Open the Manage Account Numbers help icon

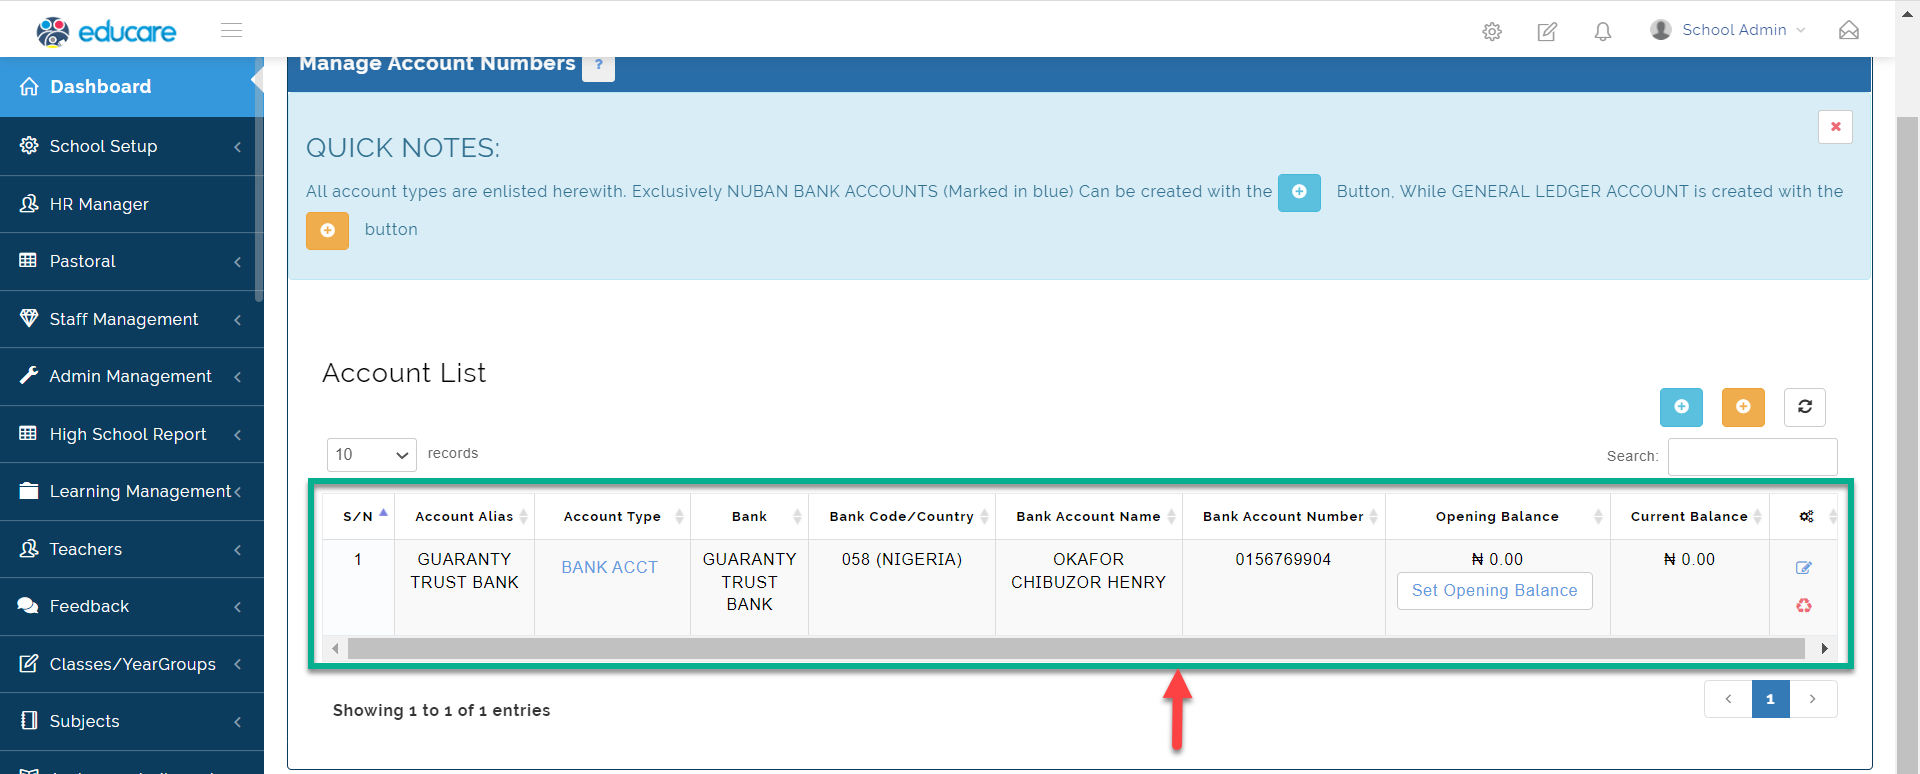coord(599,64)
